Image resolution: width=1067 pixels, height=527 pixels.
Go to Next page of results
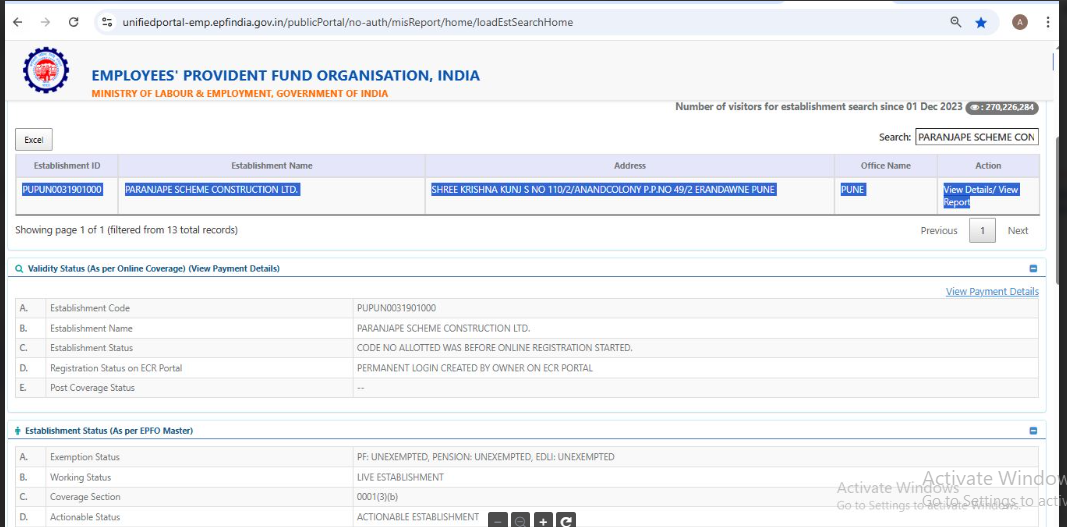pos(1017,231)
